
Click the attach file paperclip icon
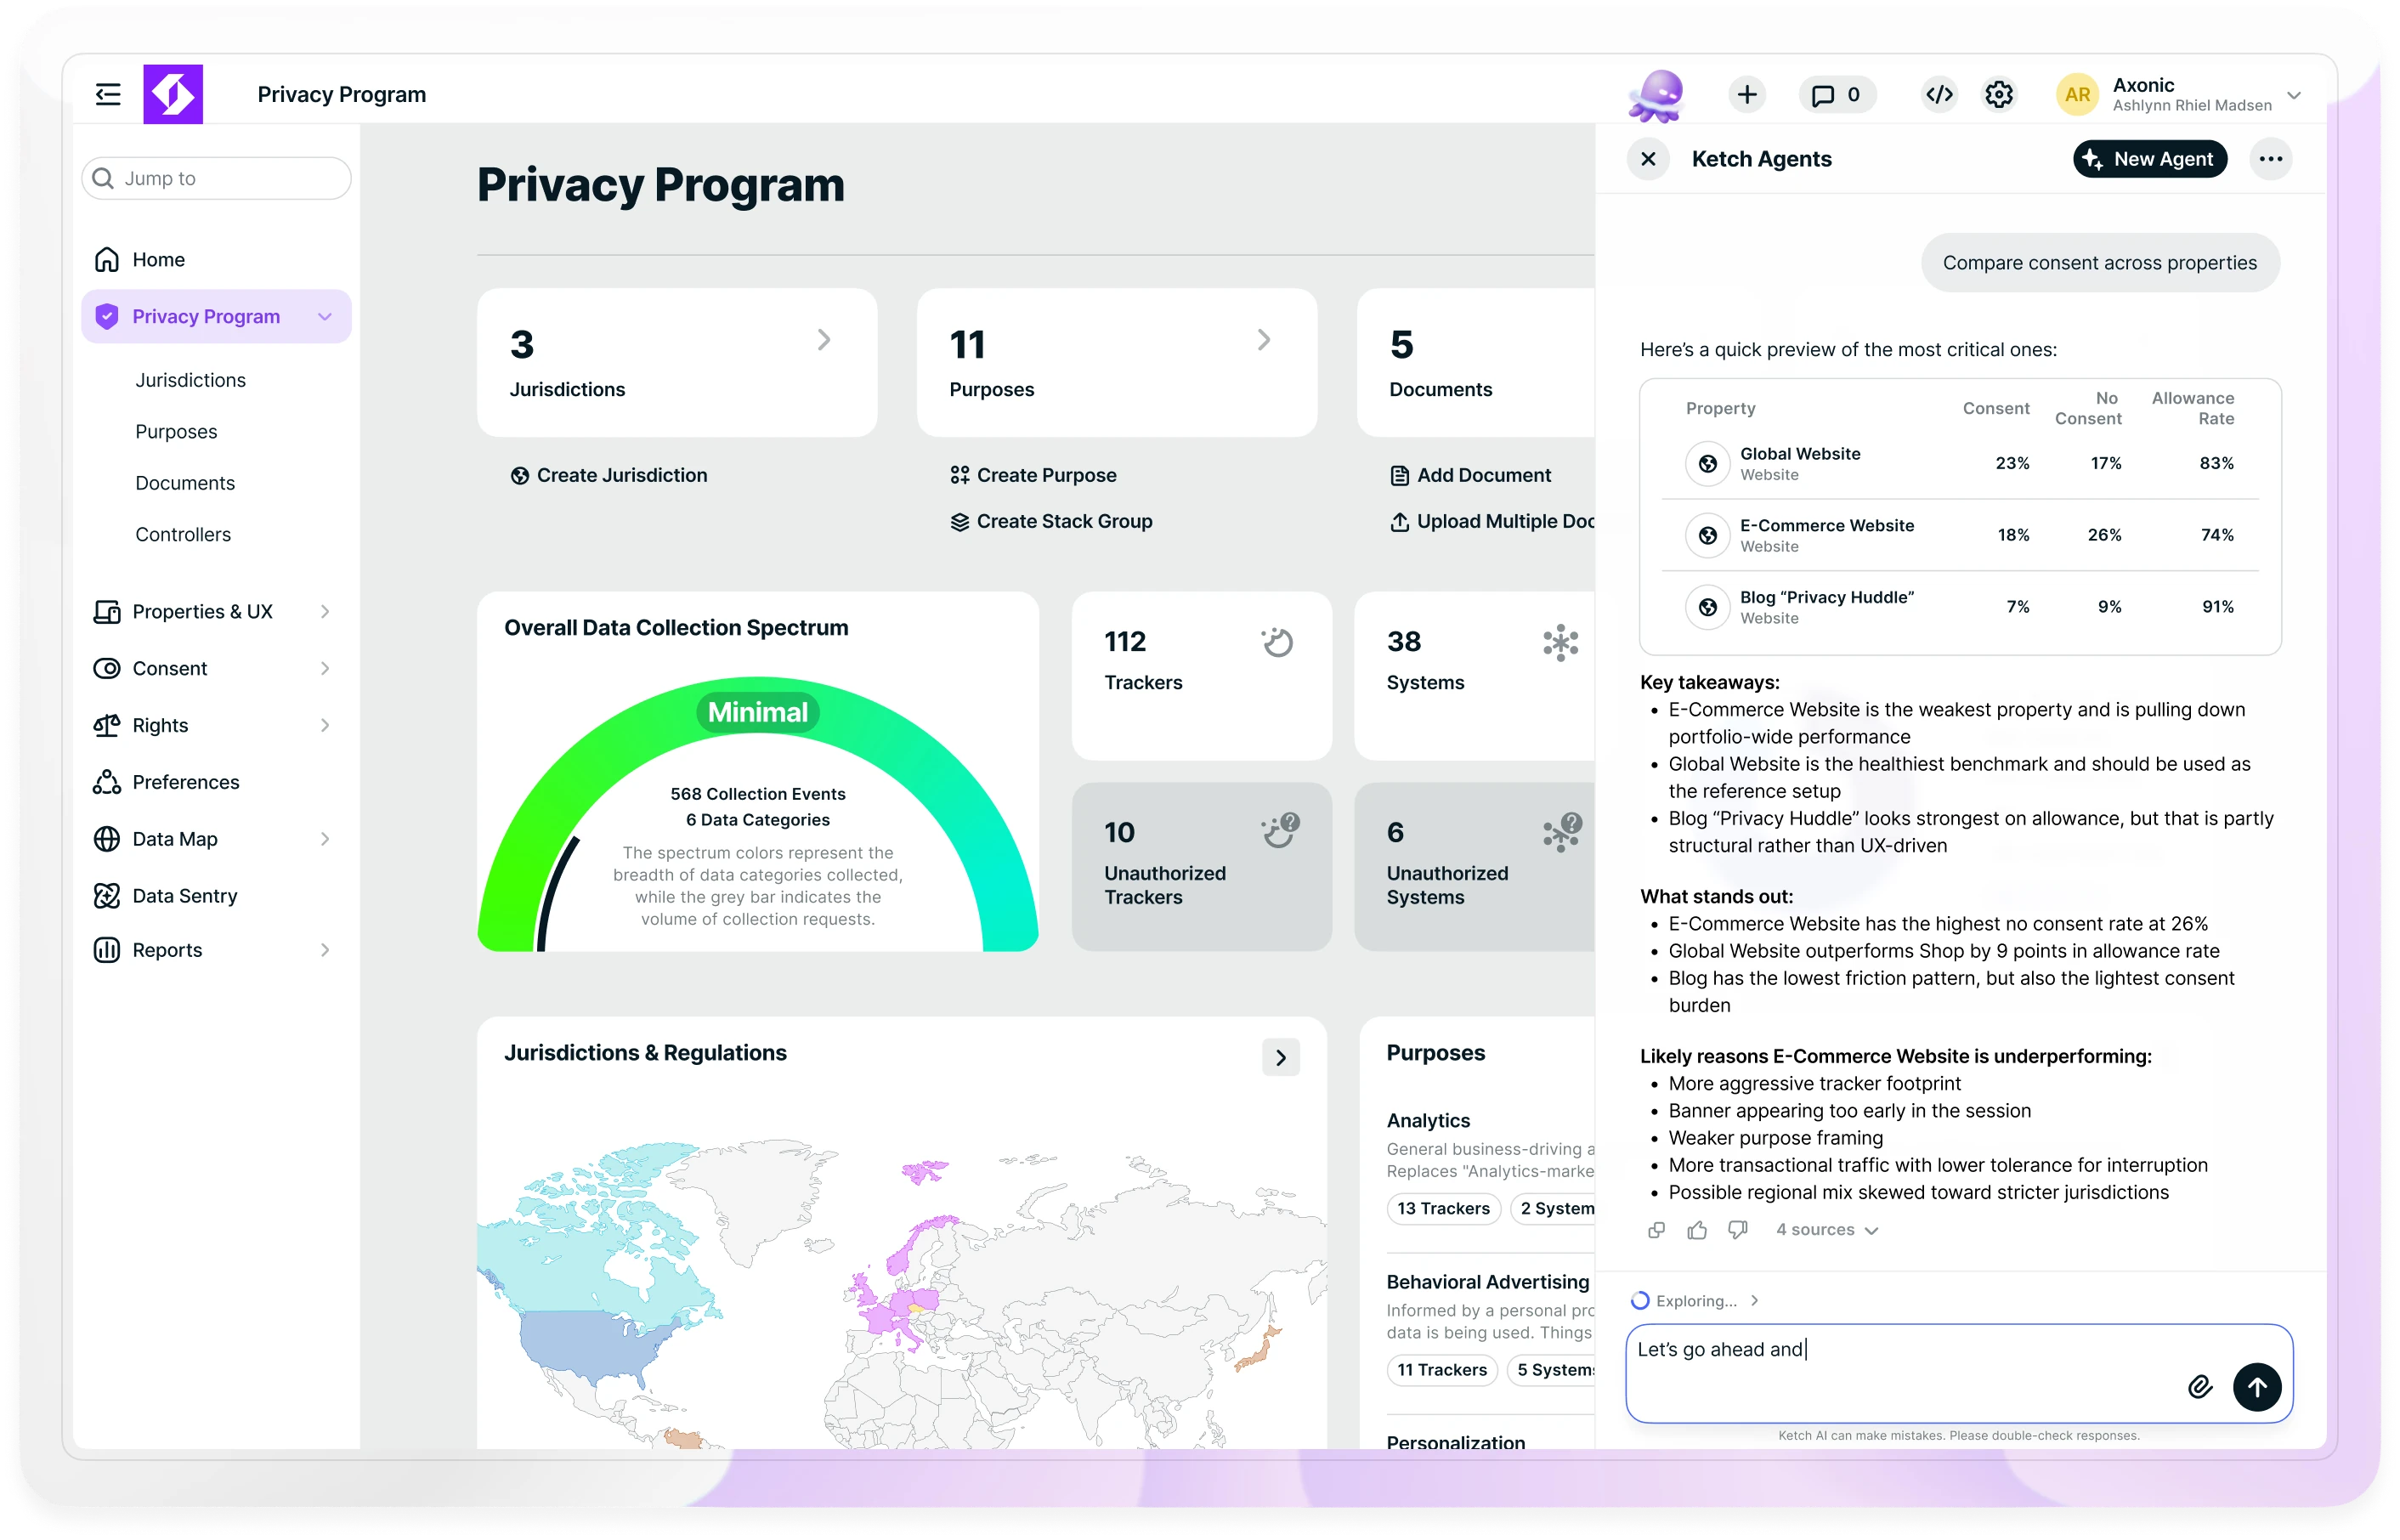[2200, 1387]
